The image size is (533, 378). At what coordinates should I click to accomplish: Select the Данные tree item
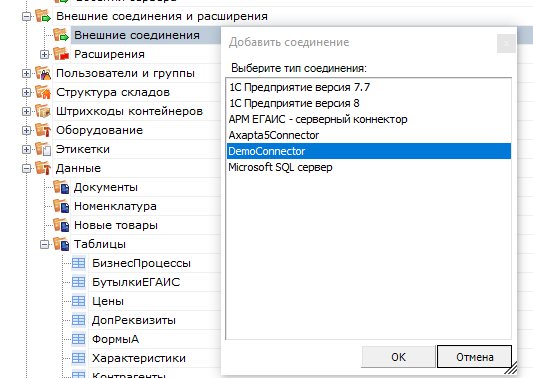pos(78,168)
